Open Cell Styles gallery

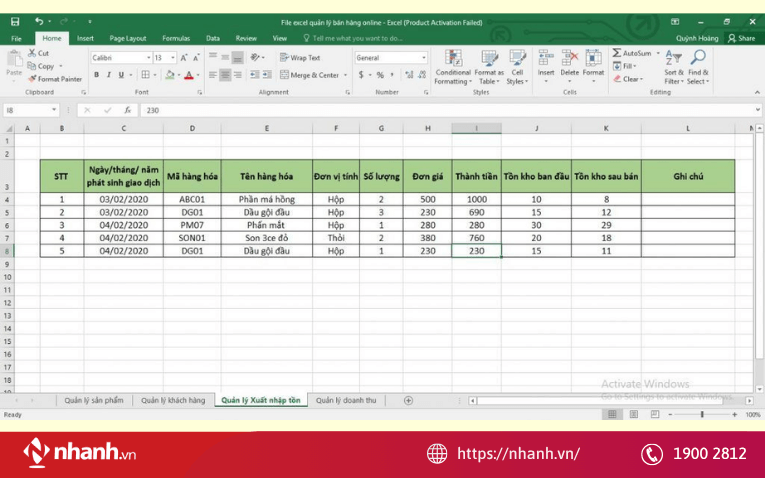coord(517,67)
